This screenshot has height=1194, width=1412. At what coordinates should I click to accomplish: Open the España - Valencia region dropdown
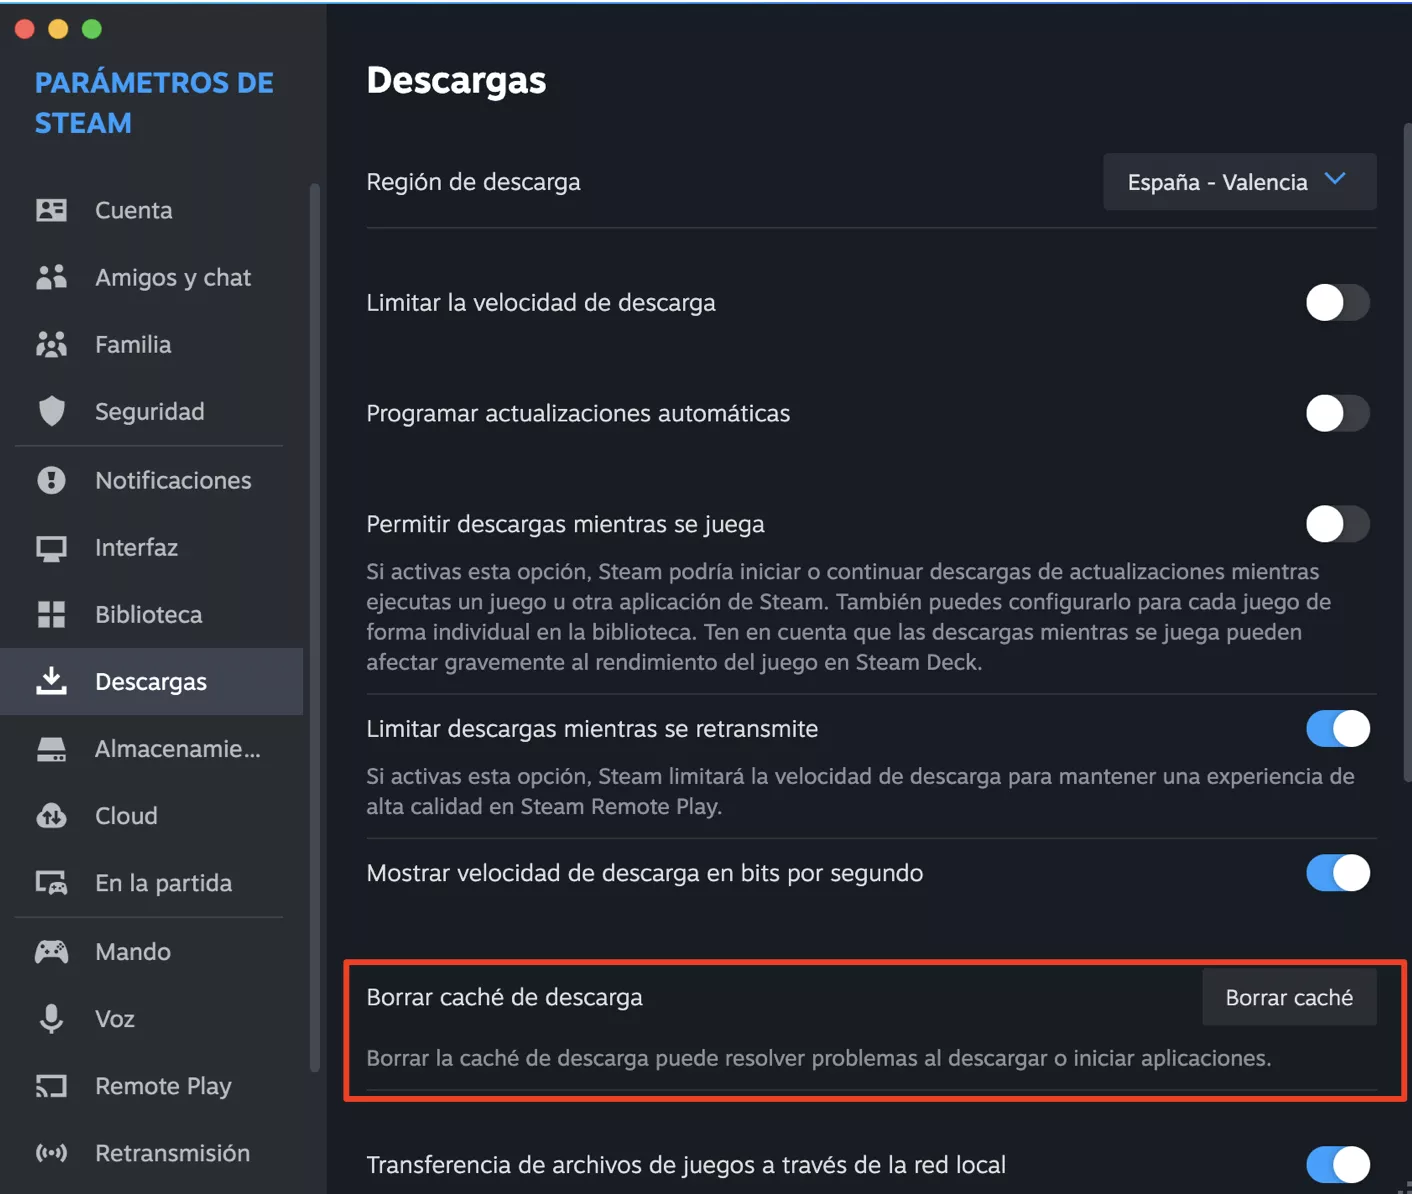tap(1238, 182)
